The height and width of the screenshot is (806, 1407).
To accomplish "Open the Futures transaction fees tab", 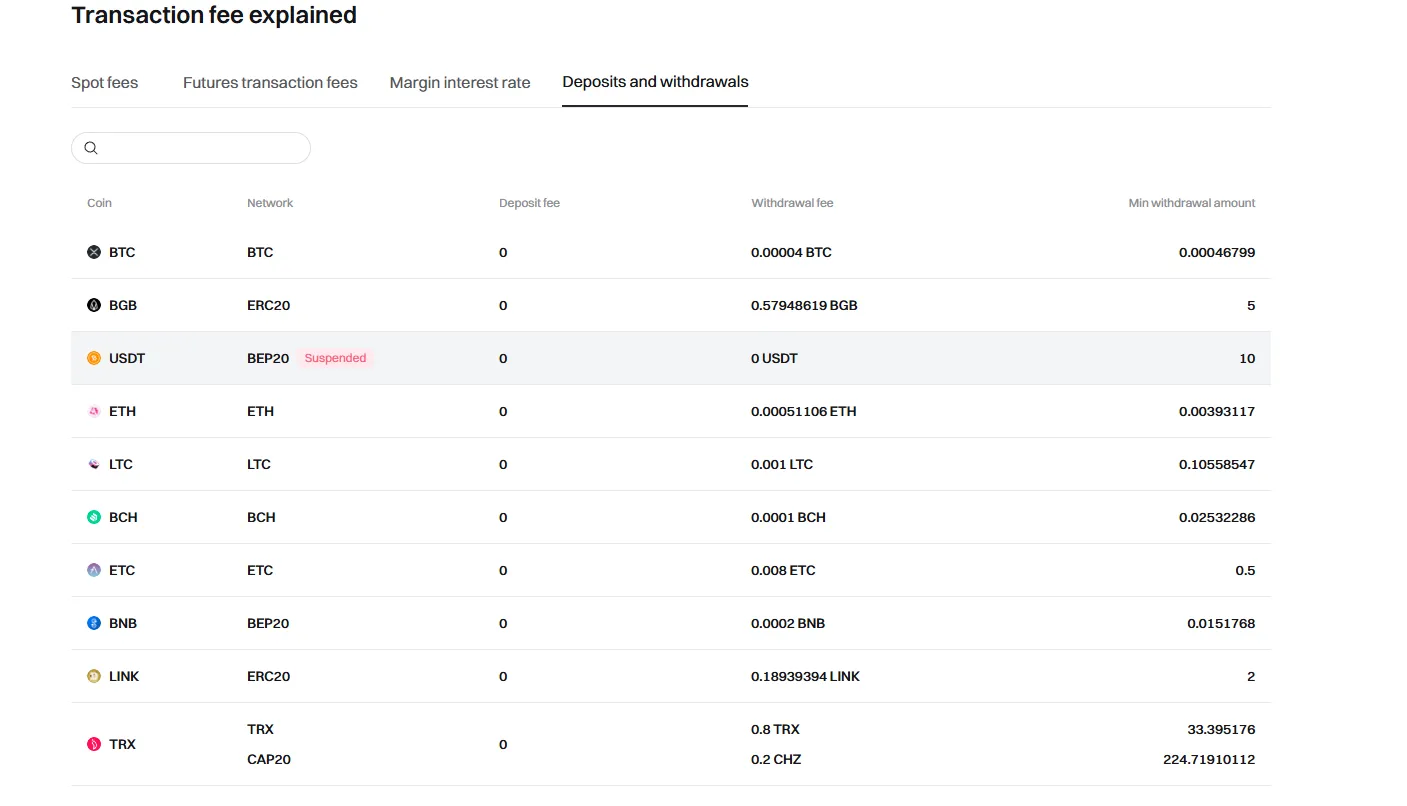I will click(270, 83).
